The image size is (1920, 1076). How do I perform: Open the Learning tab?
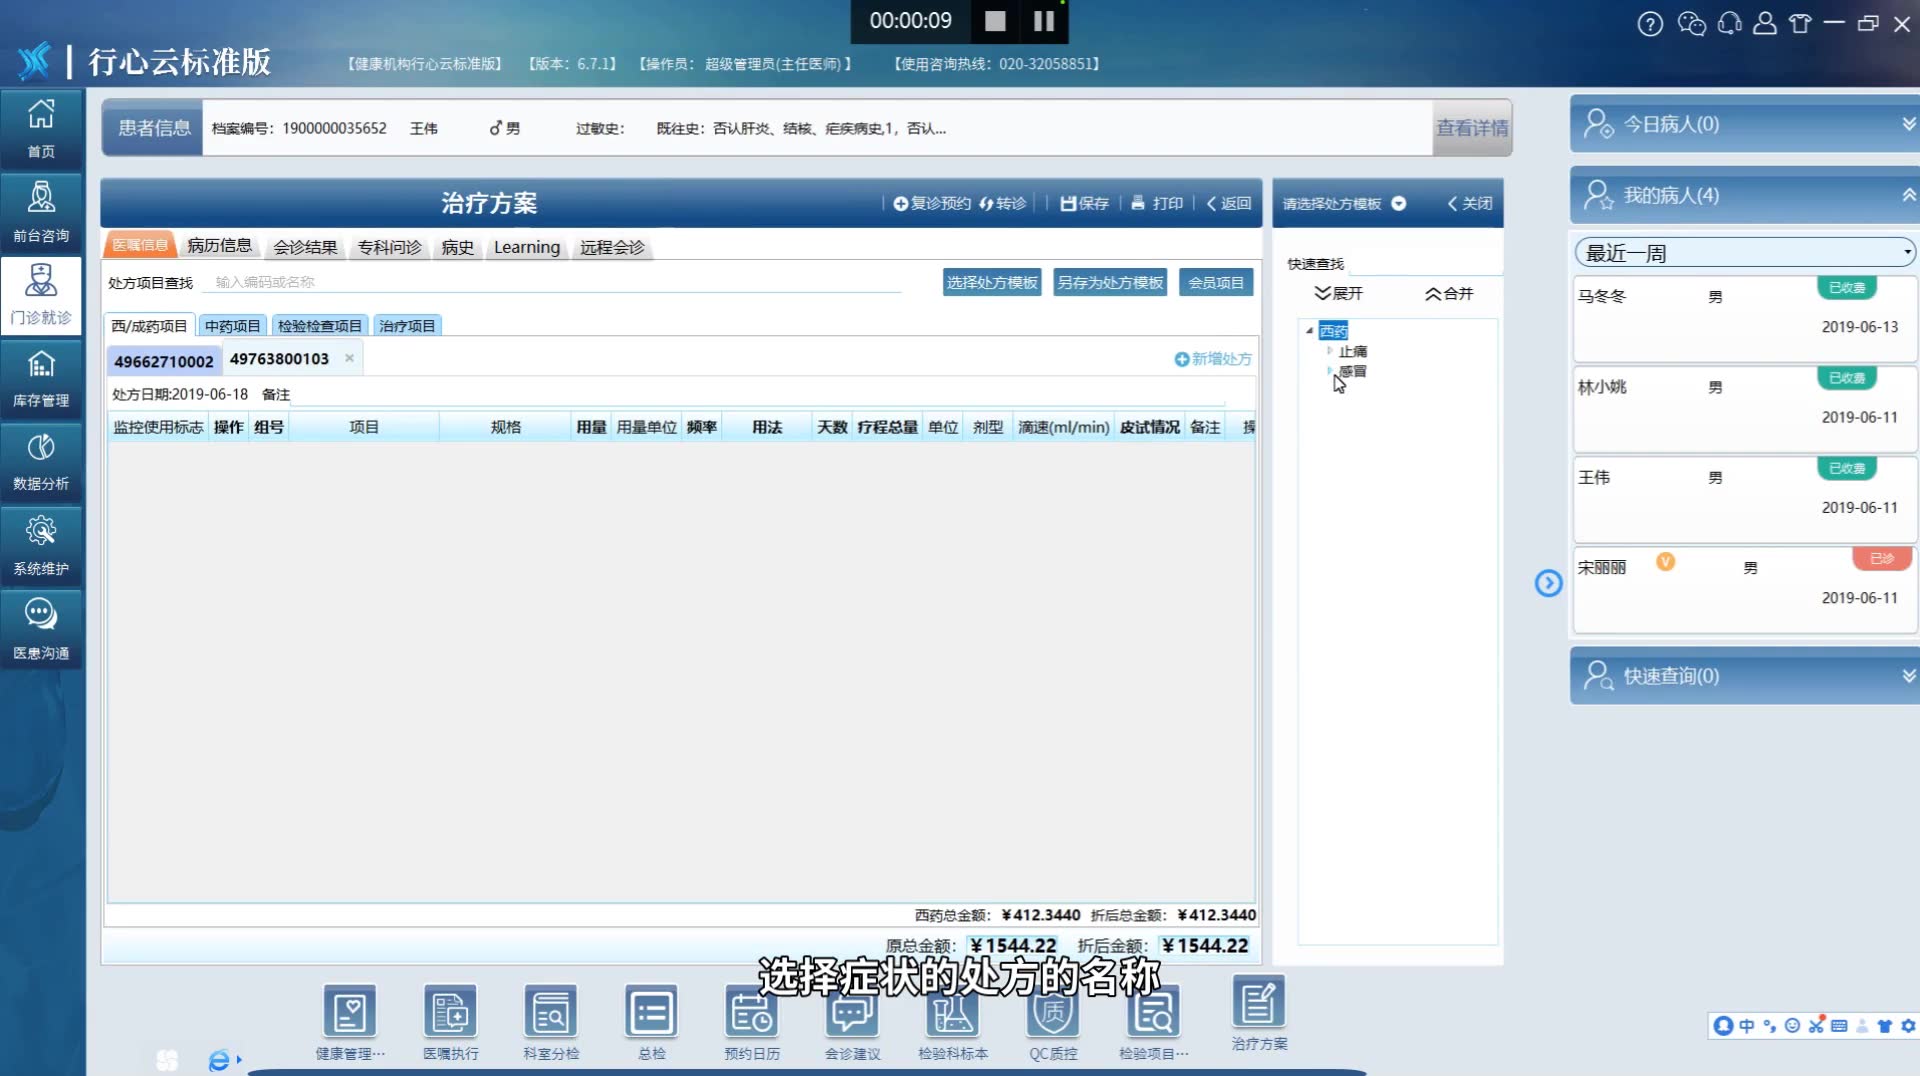pyautogui.click(x=526, y=246)
